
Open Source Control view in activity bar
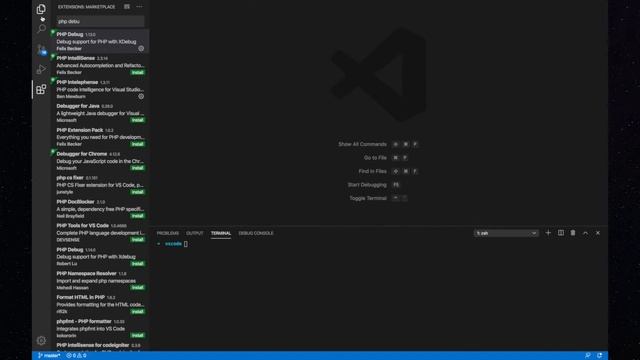coord(41,49)
